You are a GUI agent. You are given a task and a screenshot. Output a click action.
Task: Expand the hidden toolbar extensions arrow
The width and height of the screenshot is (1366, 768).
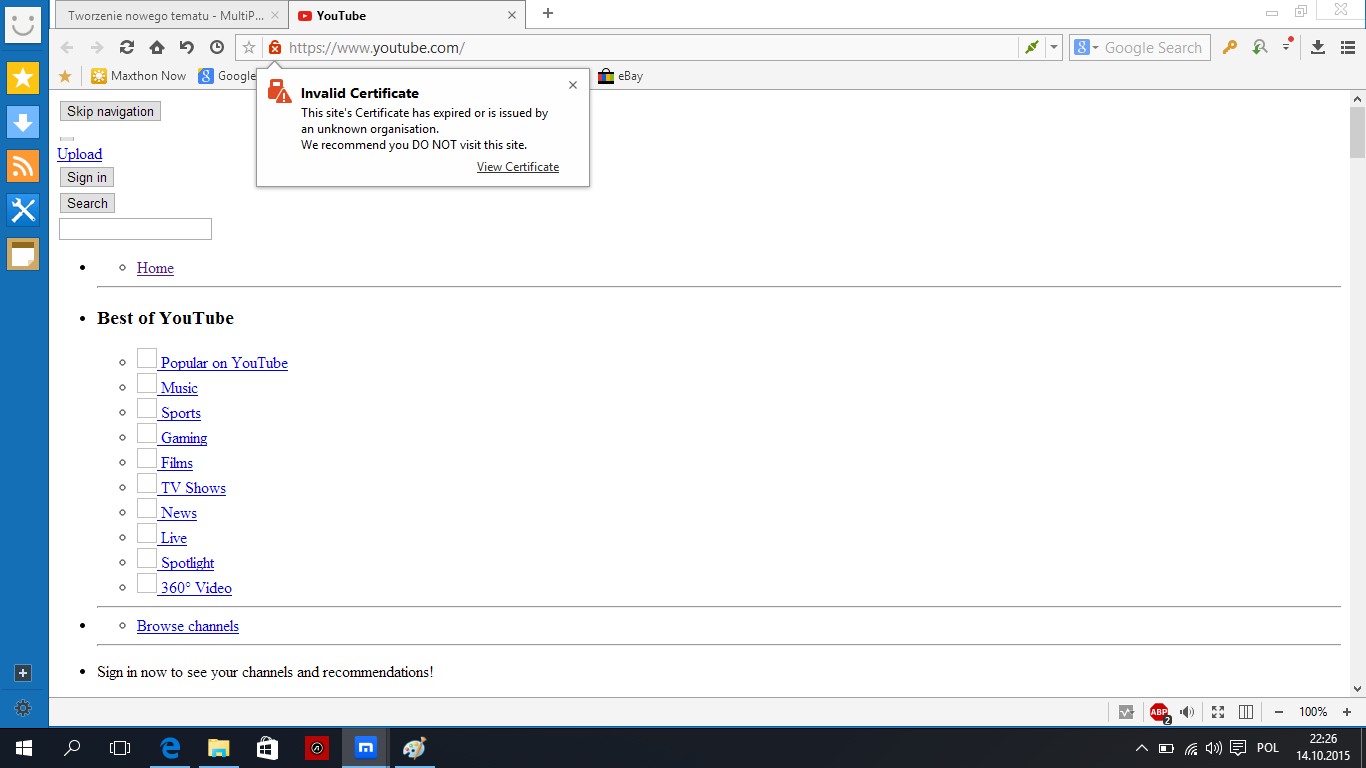click(x=1287, y=47)
